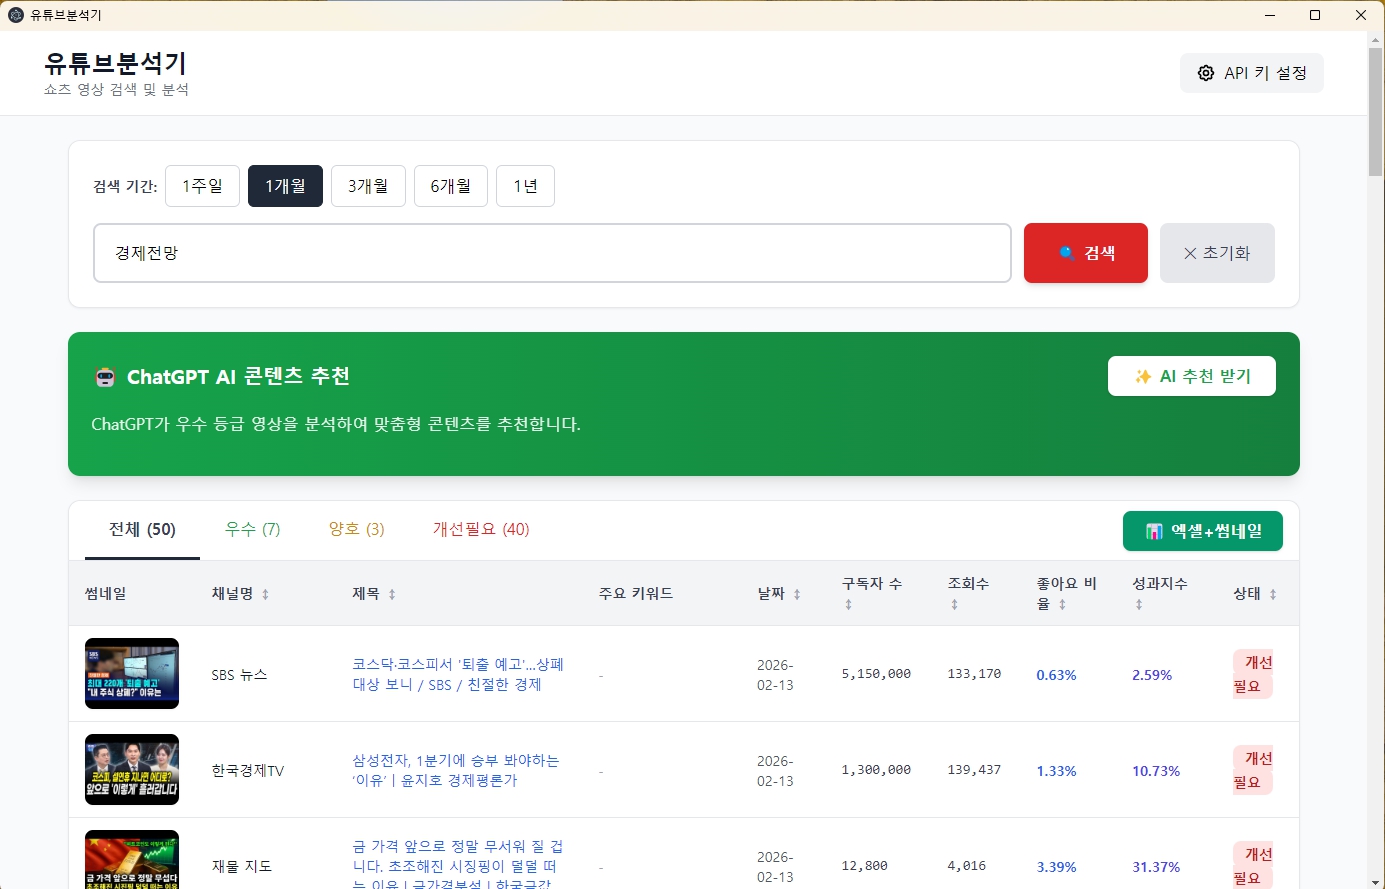Sort by 날짜 column sort arrows
1385x889 pixels.
coord(797,594)
